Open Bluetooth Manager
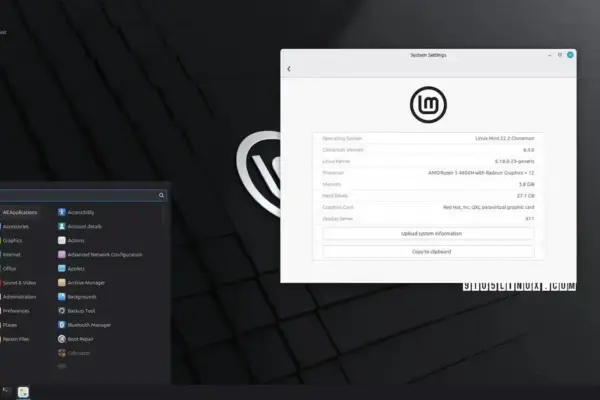The width and height of the screenshot is (600, 400). point(84,325)
